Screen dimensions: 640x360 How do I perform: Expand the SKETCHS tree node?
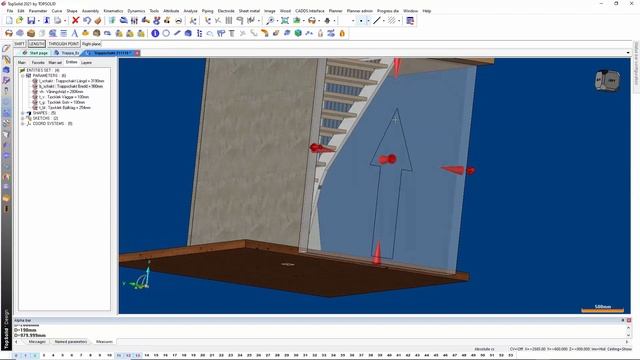tap(23, 118)
